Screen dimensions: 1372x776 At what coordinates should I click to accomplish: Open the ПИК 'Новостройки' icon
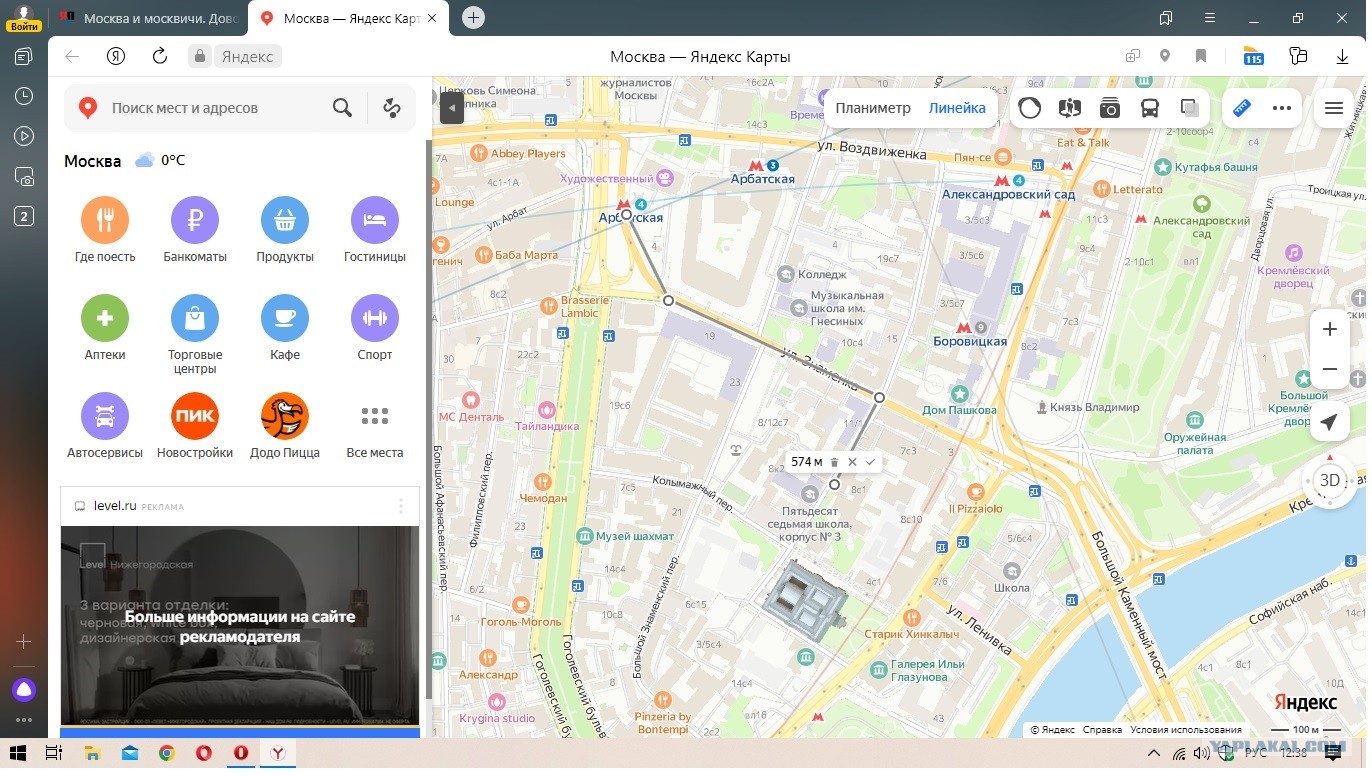coord(195,417)
